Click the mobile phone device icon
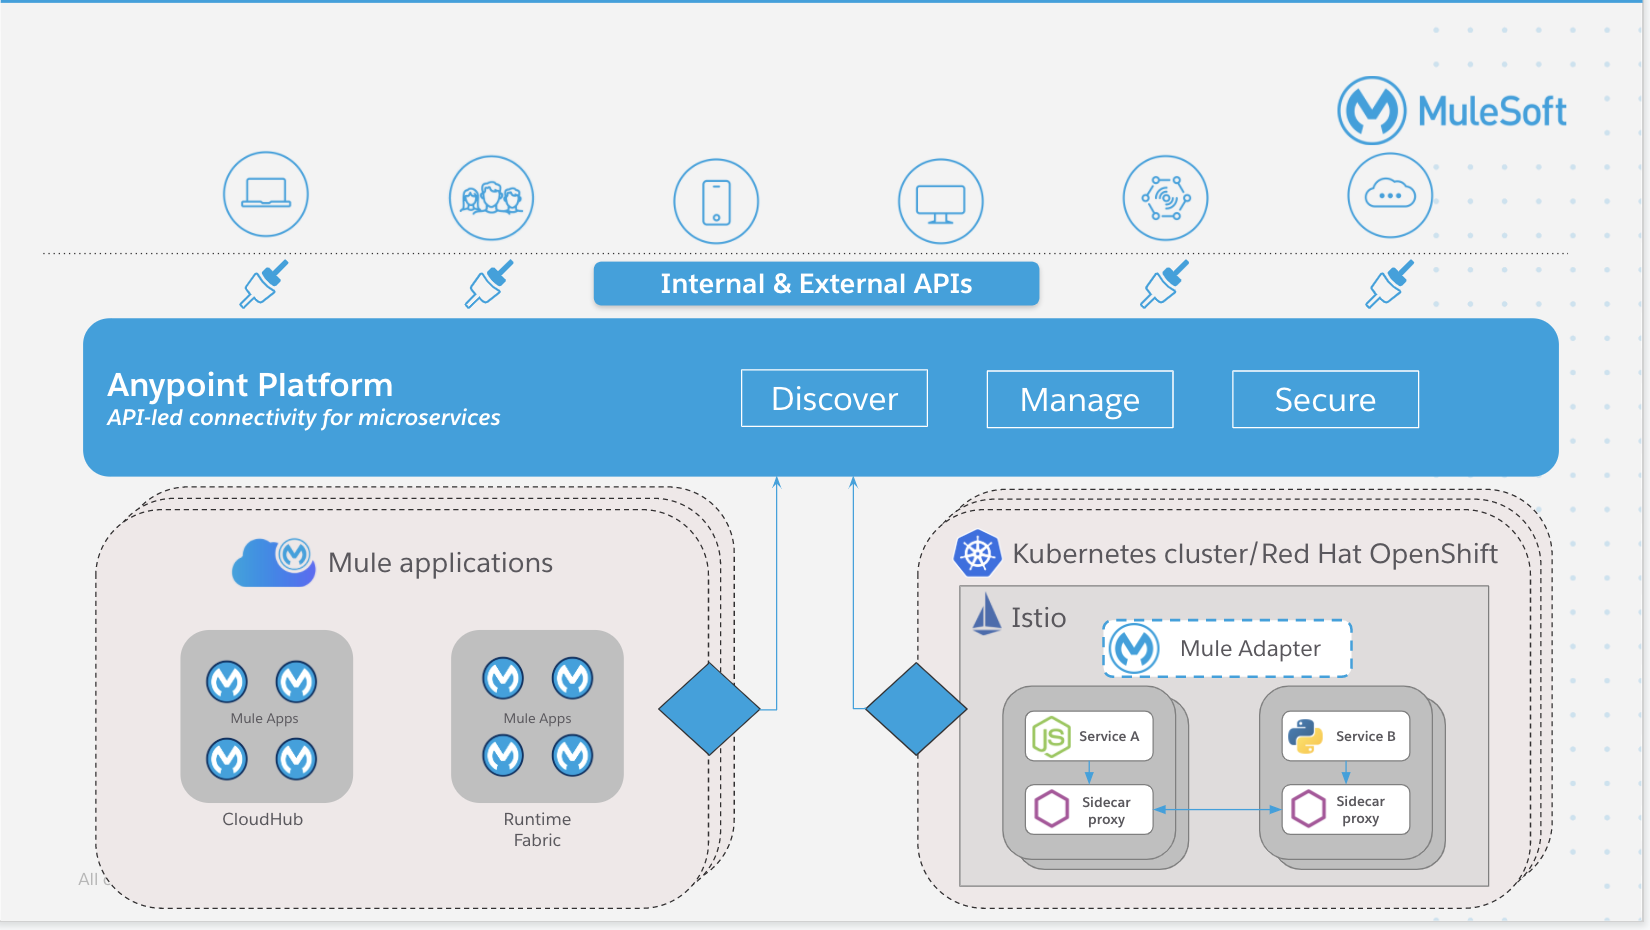1650x930 pixels. pos(716,201)
